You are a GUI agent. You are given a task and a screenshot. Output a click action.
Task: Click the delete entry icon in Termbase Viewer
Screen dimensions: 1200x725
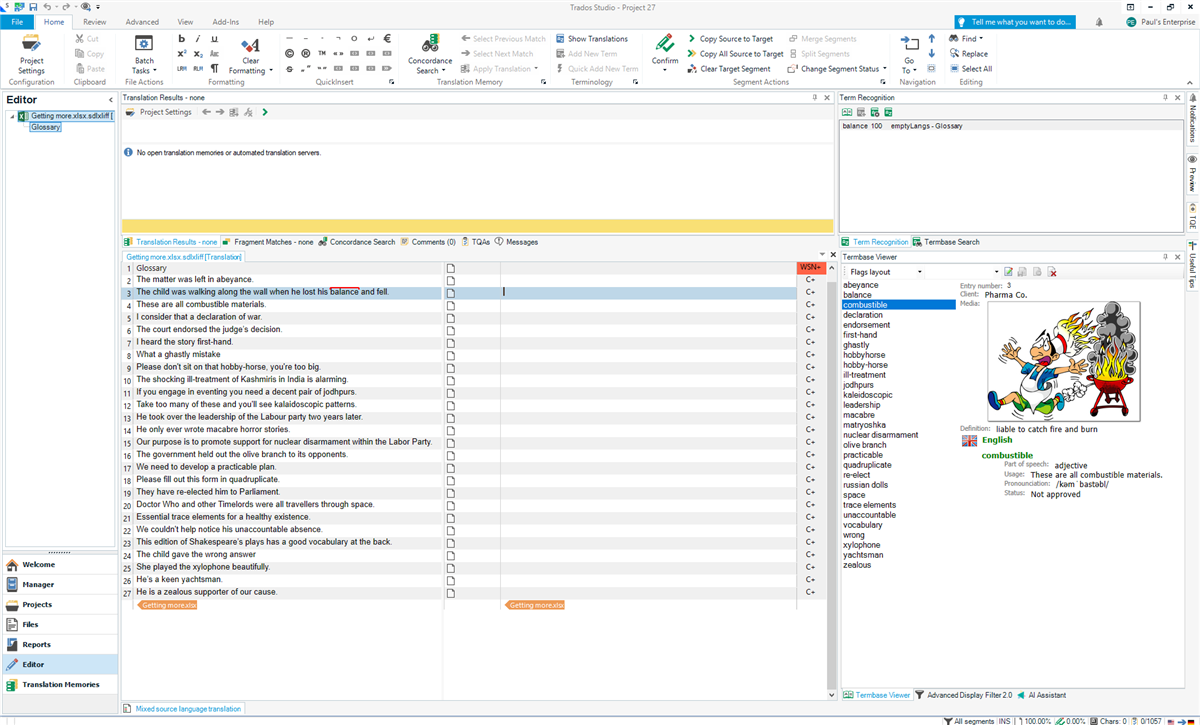(x=1052, y=272)
